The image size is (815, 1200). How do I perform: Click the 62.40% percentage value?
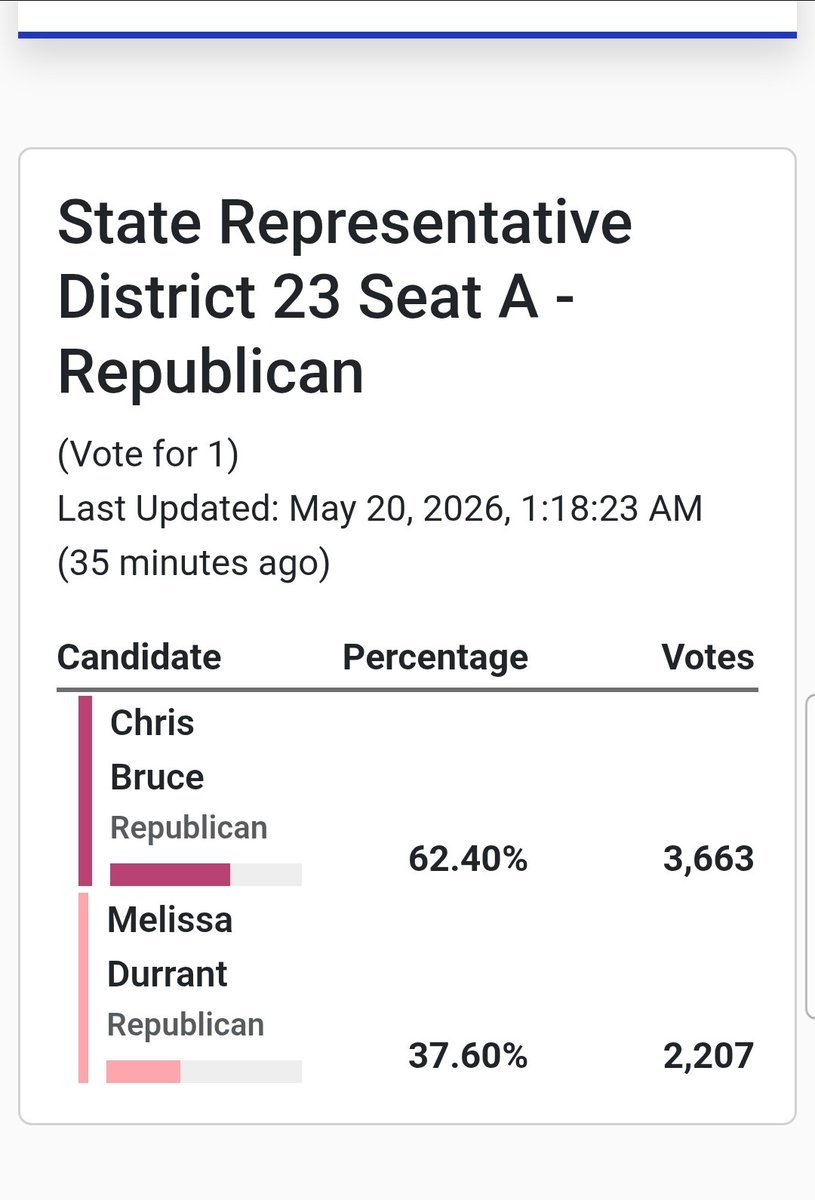pyautogui.click(x=468, y=859)
